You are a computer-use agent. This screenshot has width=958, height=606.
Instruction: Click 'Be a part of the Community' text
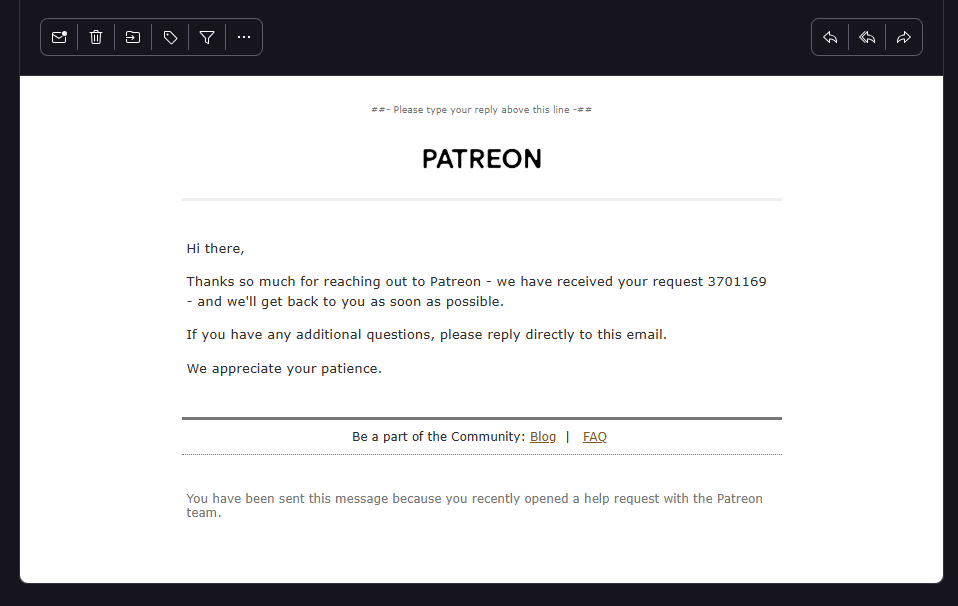click(438, 437)
